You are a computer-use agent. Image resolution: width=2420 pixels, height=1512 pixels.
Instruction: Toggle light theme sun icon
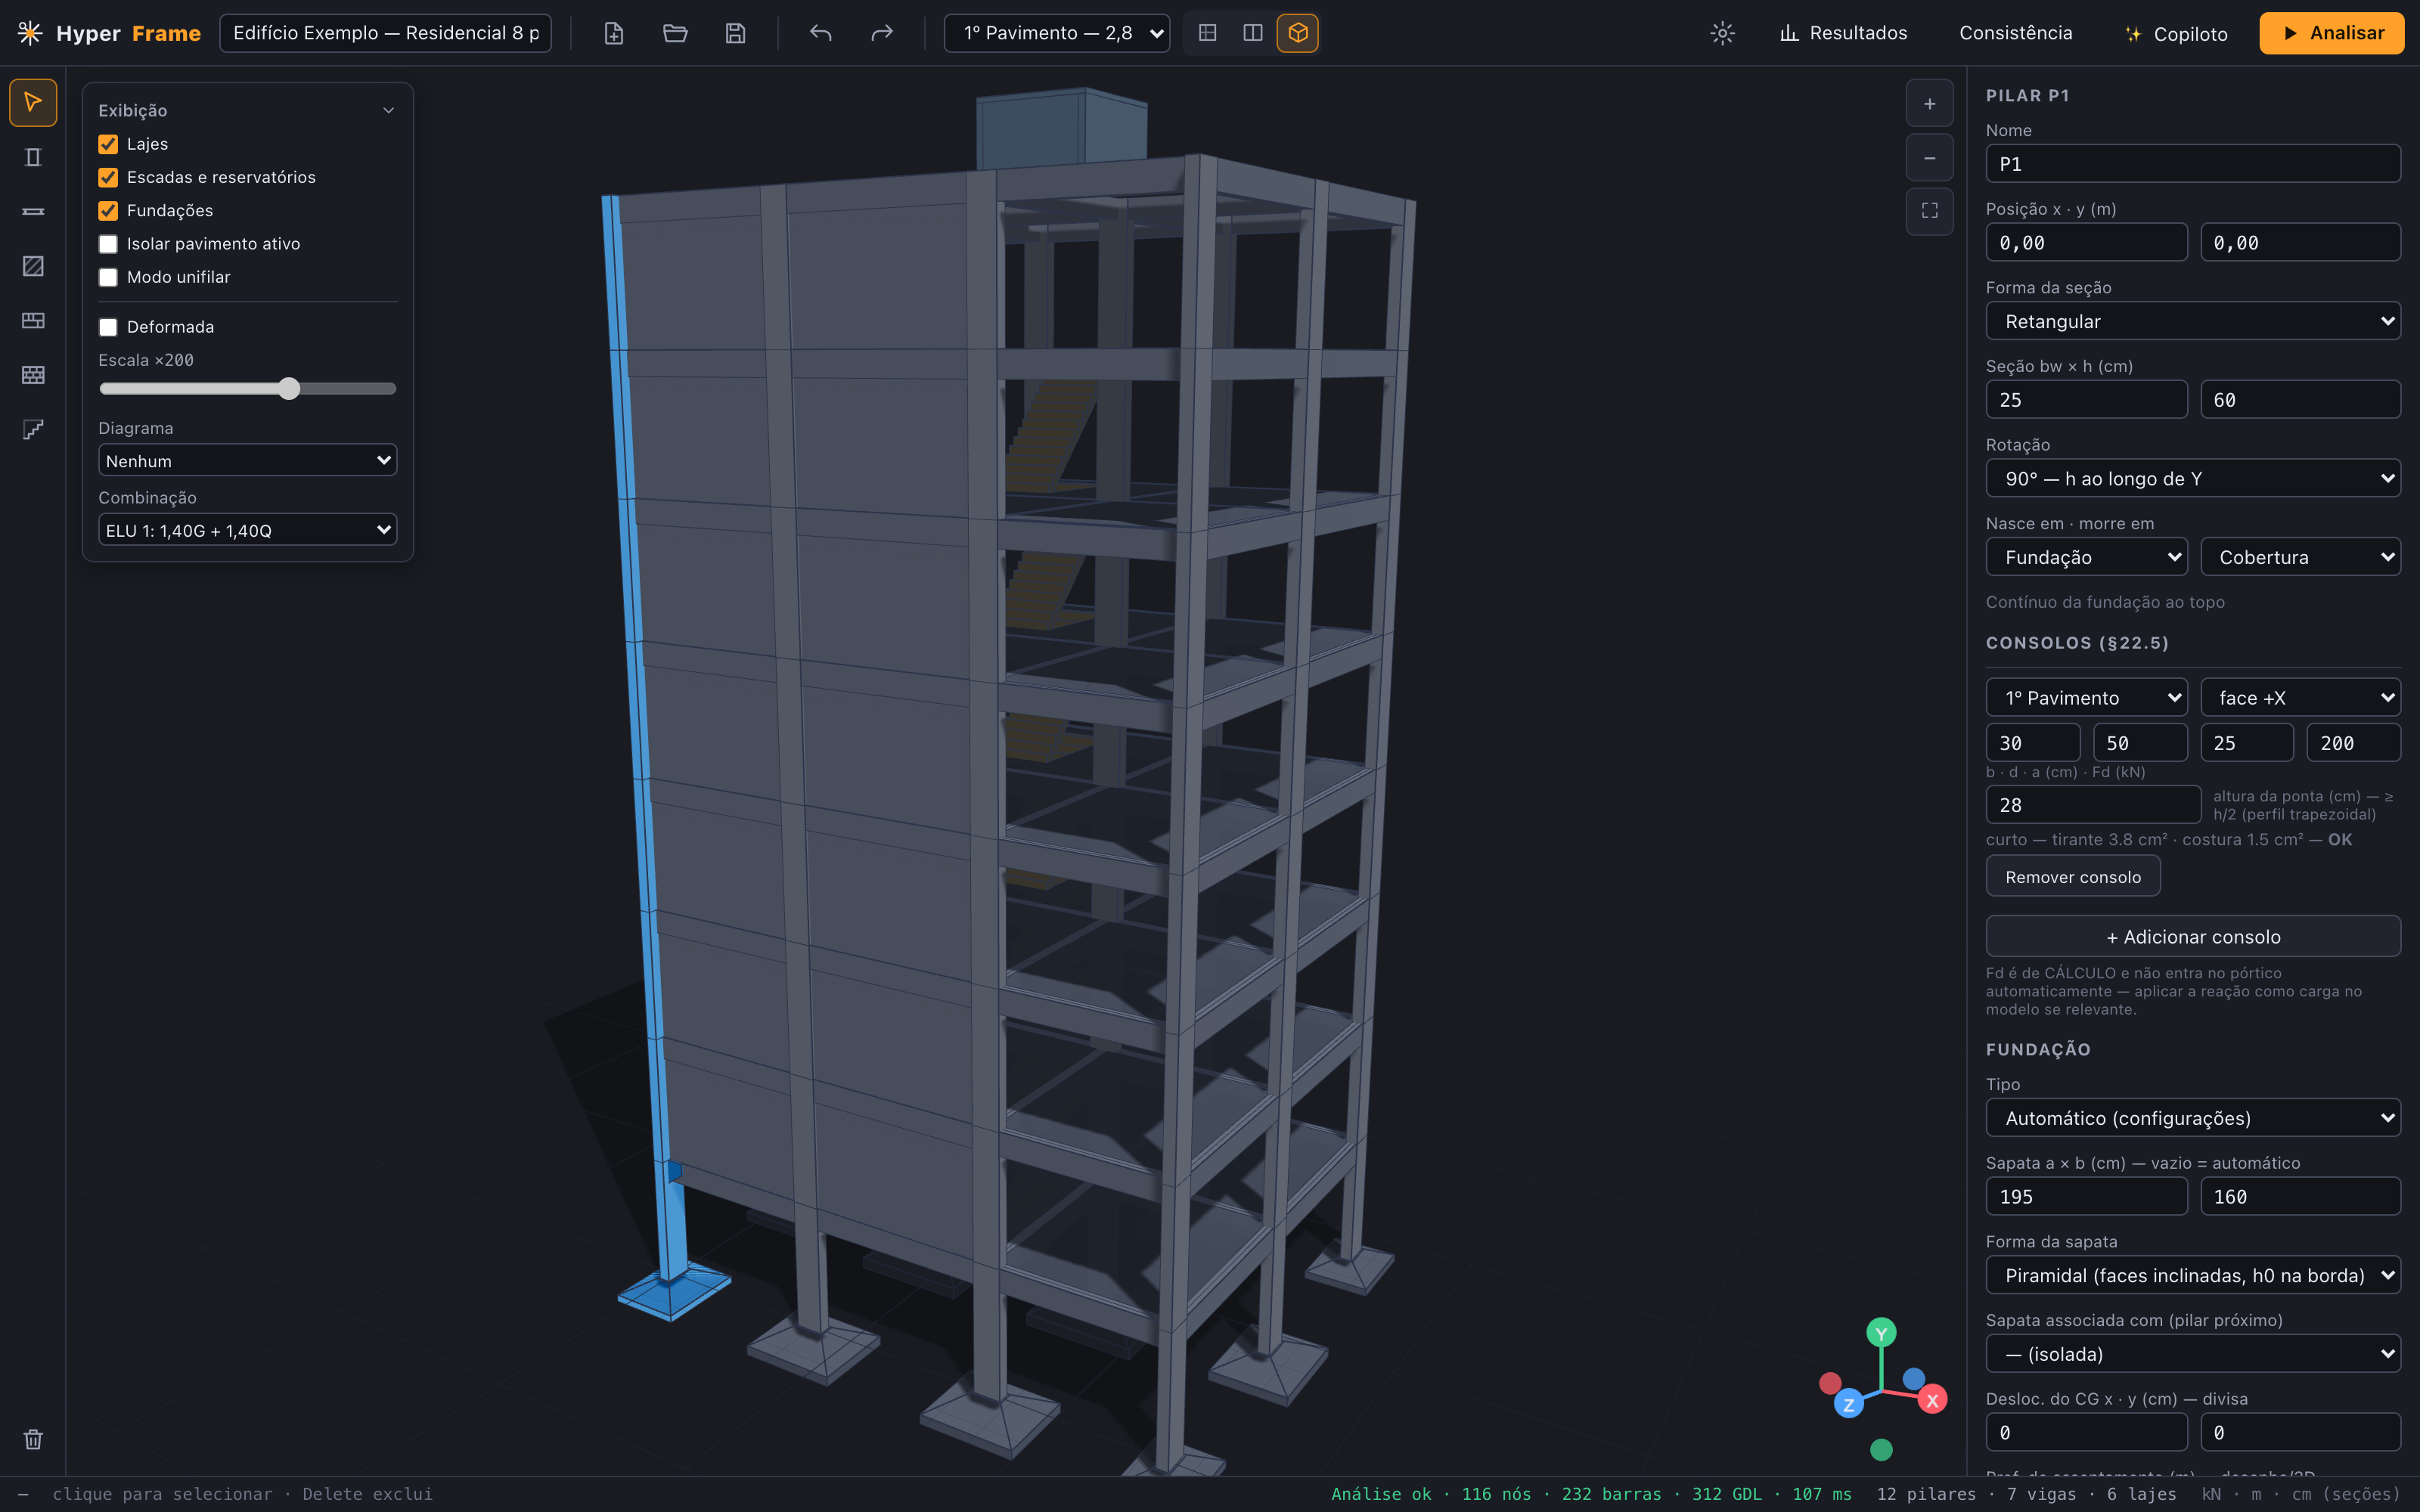tap(1722, 33)
